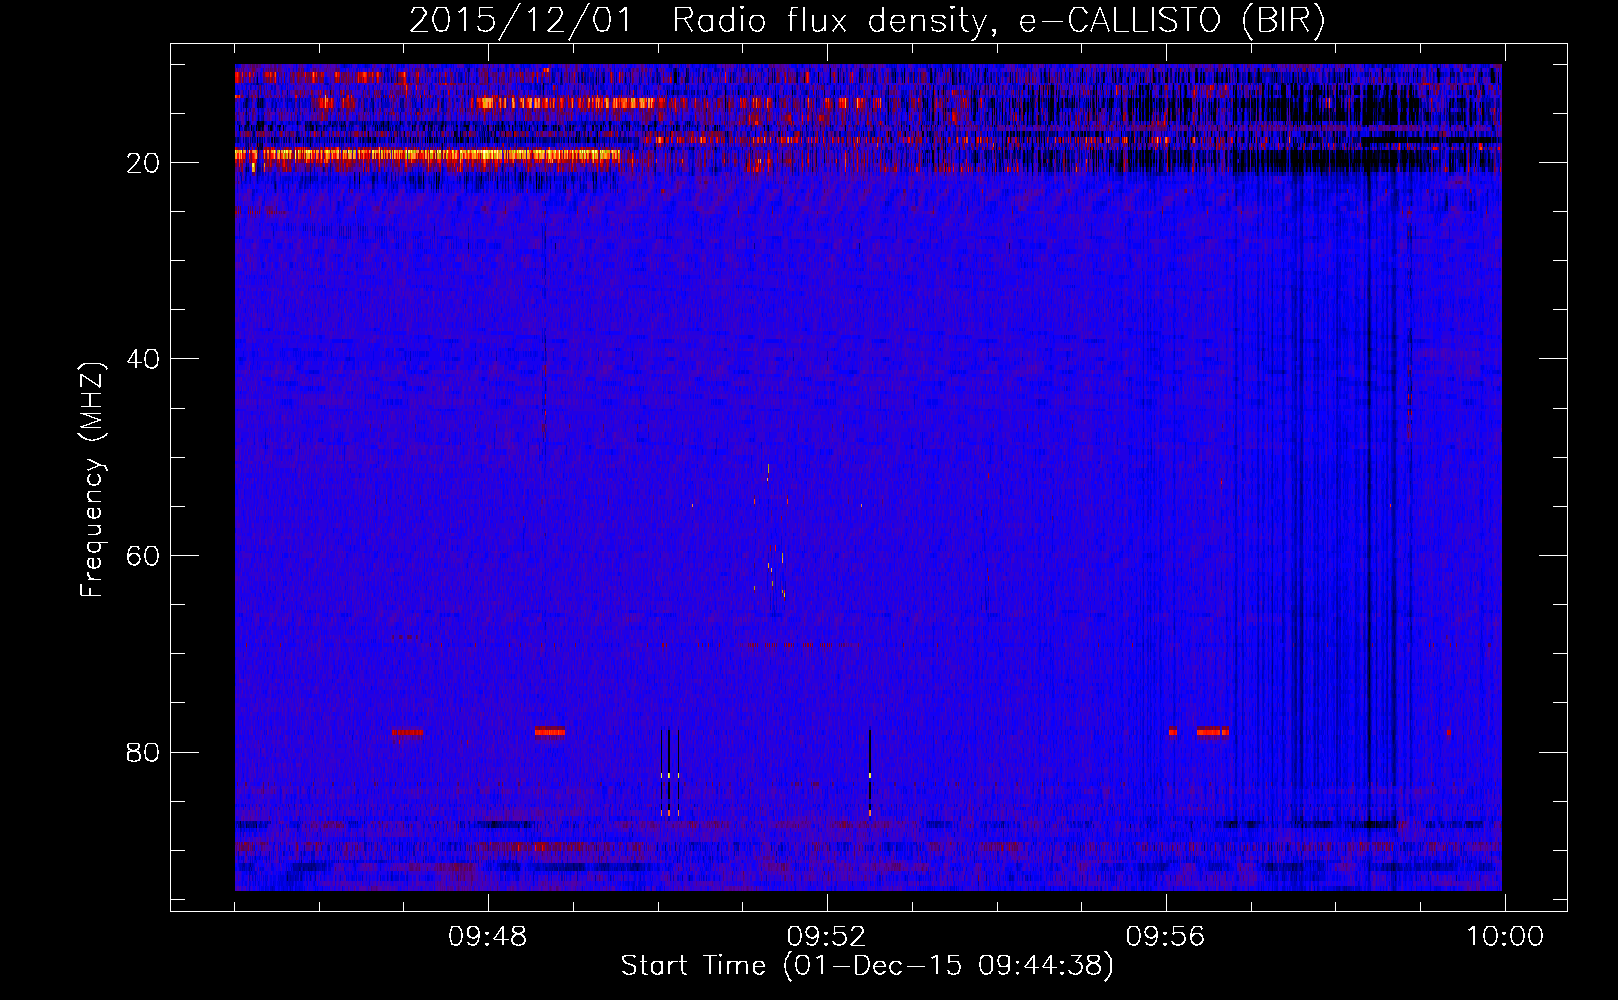Click the 40 frequency tick label
The width and height of the screenshot is (1618, 1000).
[x=144, y=359]
